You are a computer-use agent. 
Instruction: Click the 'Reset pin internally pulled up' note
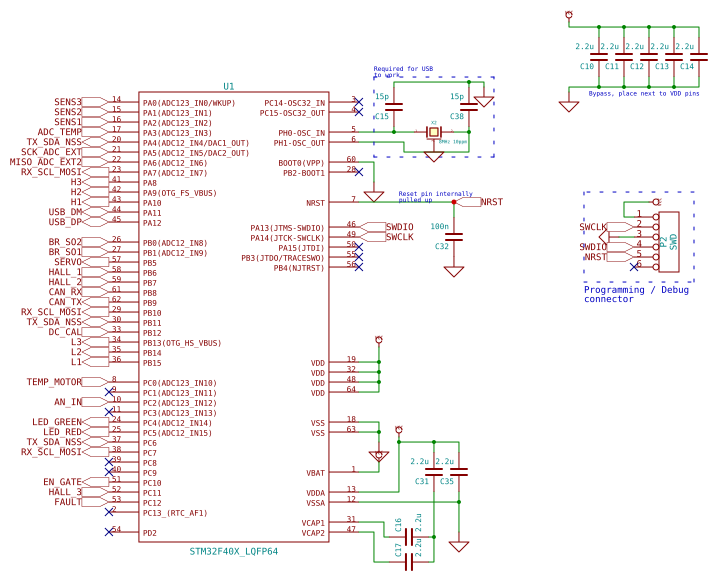(435, 197)
